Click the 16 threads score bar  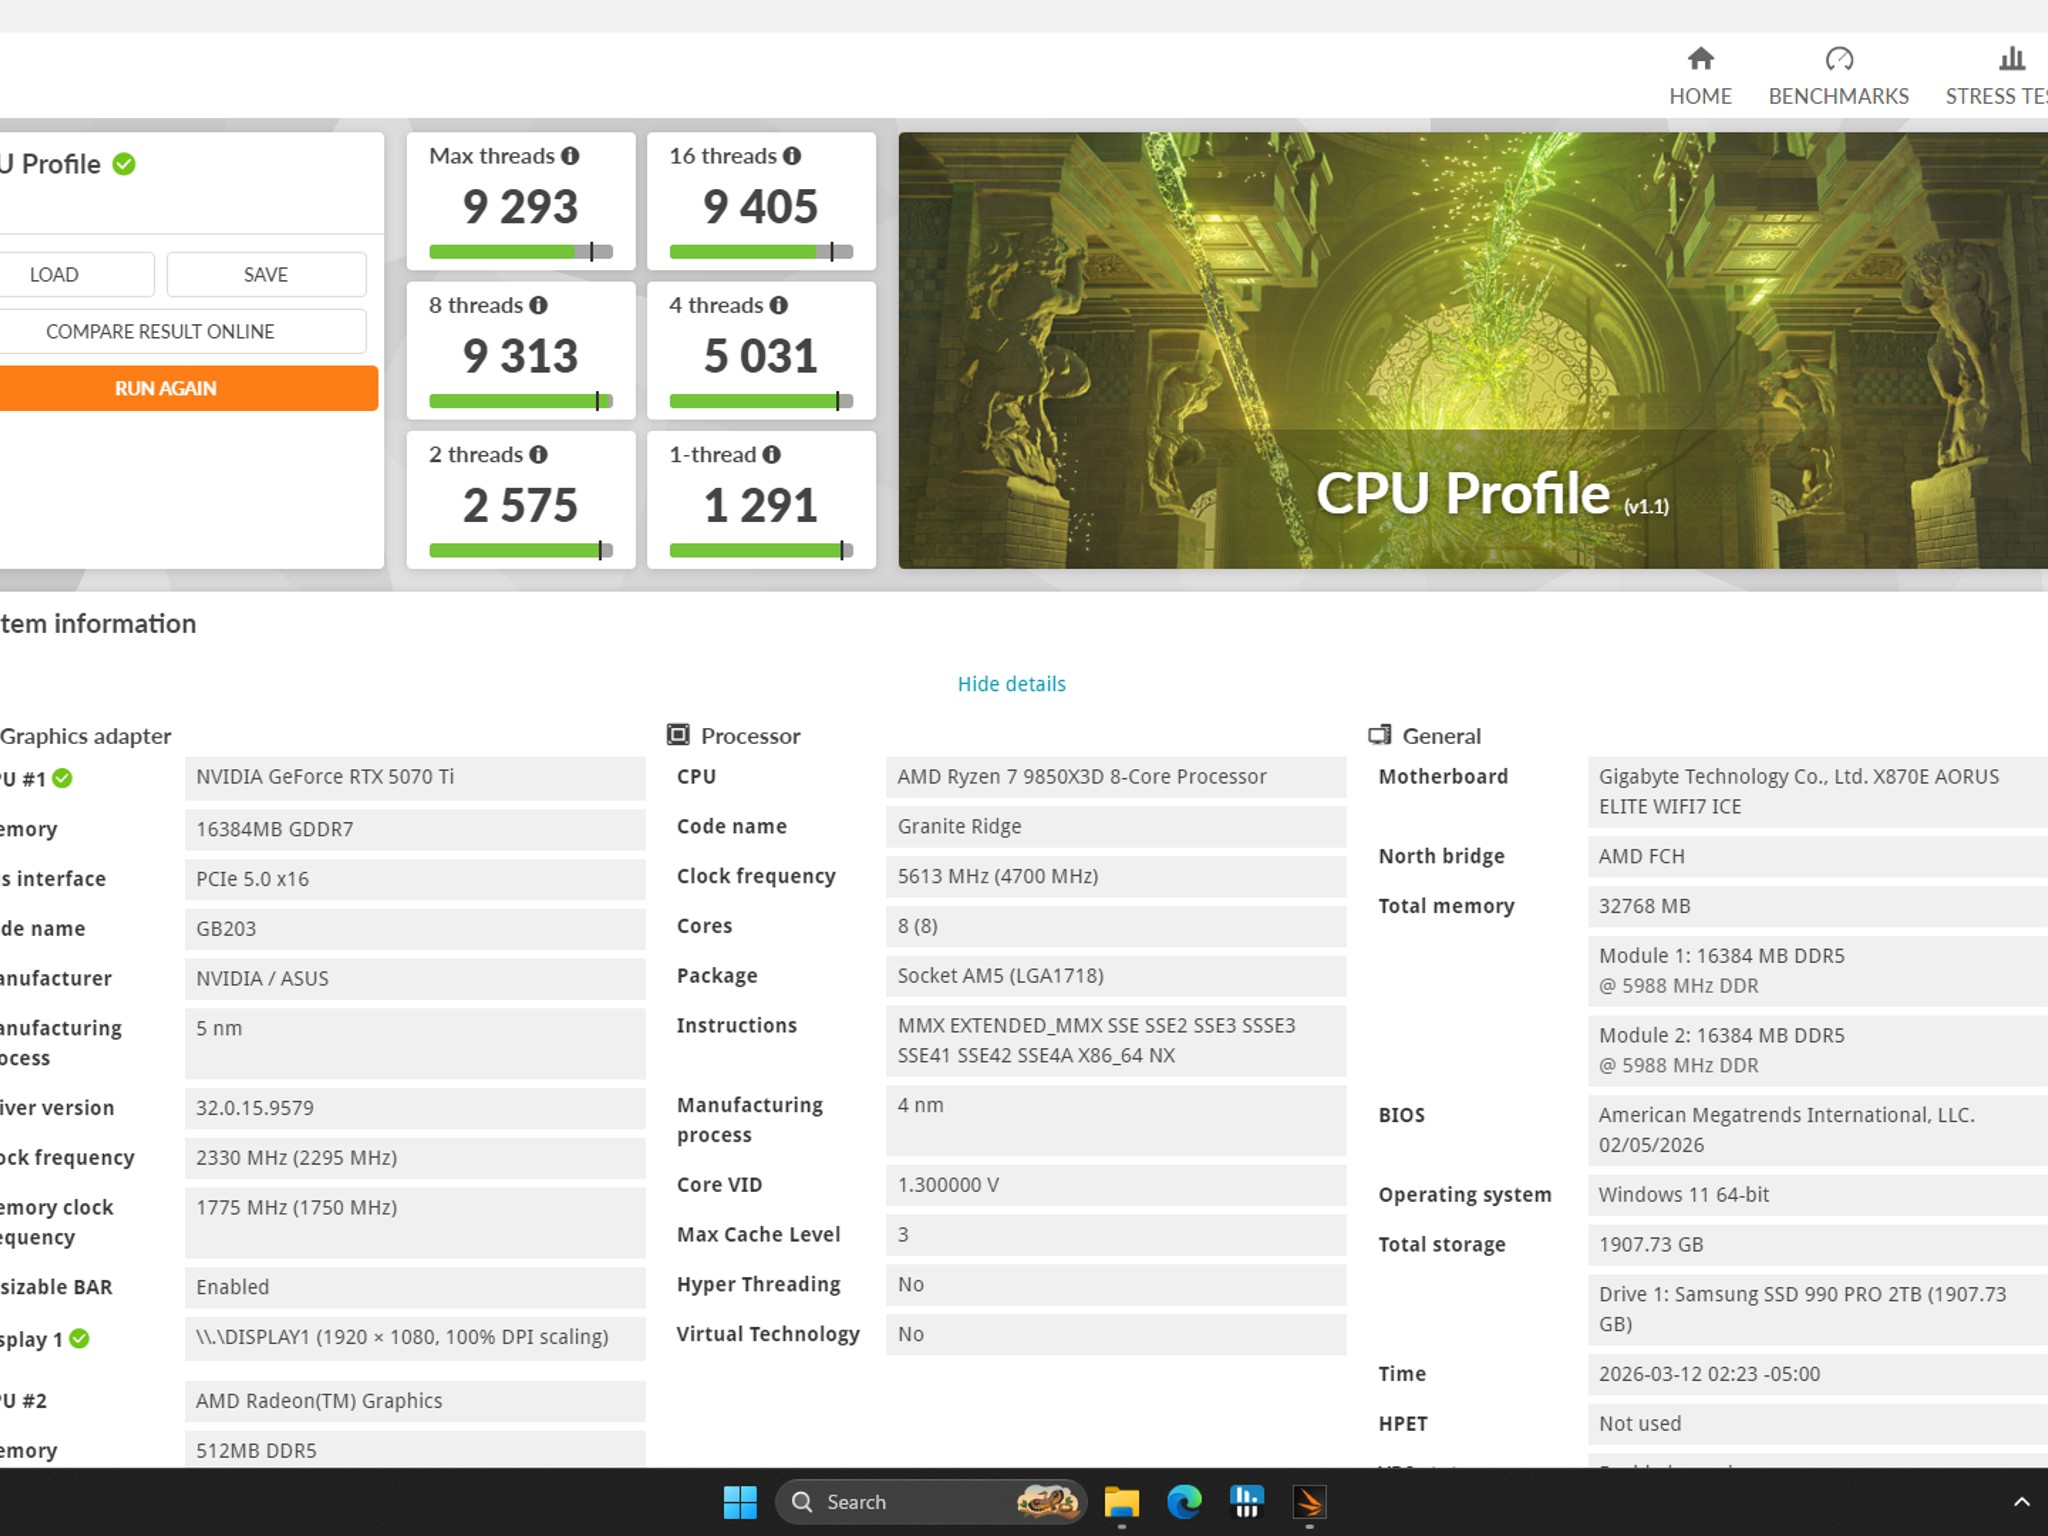(x=761, y=252)
